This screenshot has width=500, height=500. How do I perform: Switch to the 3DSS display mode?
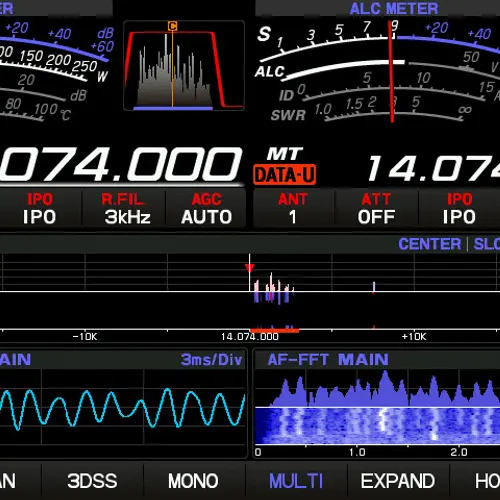point(92,481)
